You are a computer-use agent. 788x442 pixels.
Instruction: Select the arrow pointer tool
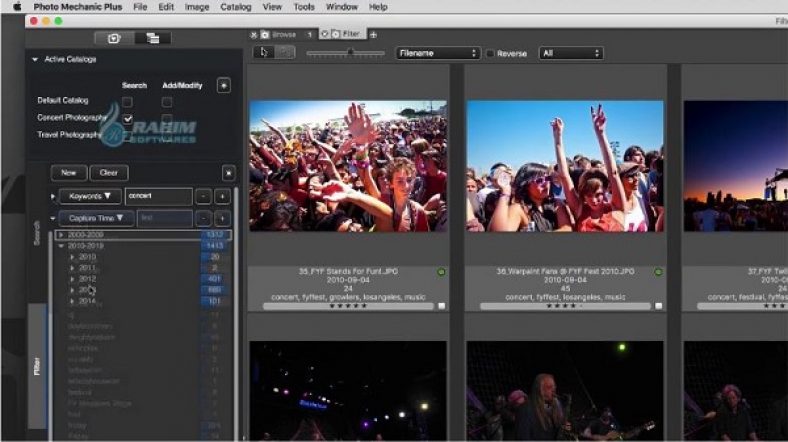(265, 53)
